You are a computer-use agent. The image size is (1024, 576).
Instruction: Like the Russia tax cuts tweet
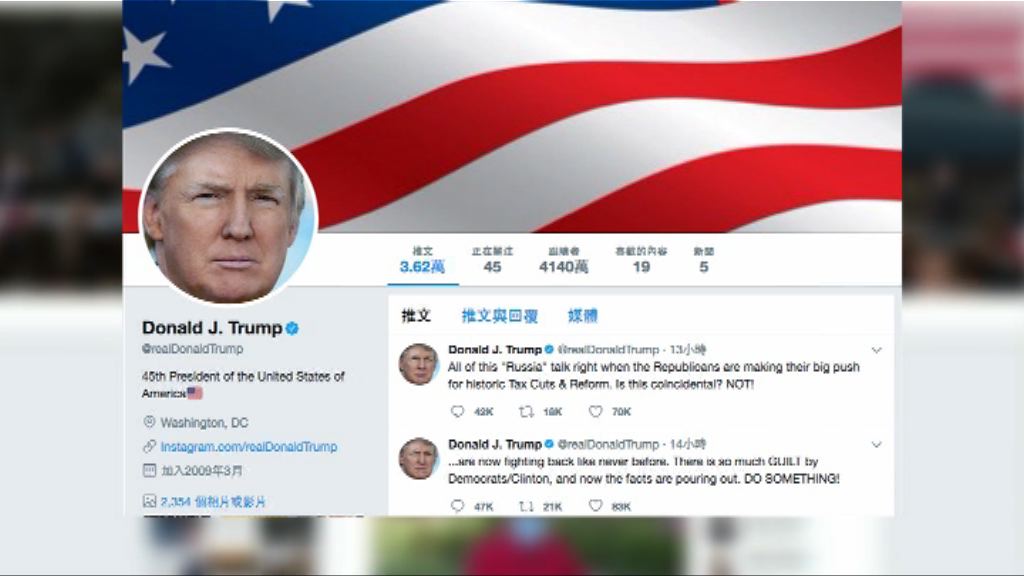point(596,411)
